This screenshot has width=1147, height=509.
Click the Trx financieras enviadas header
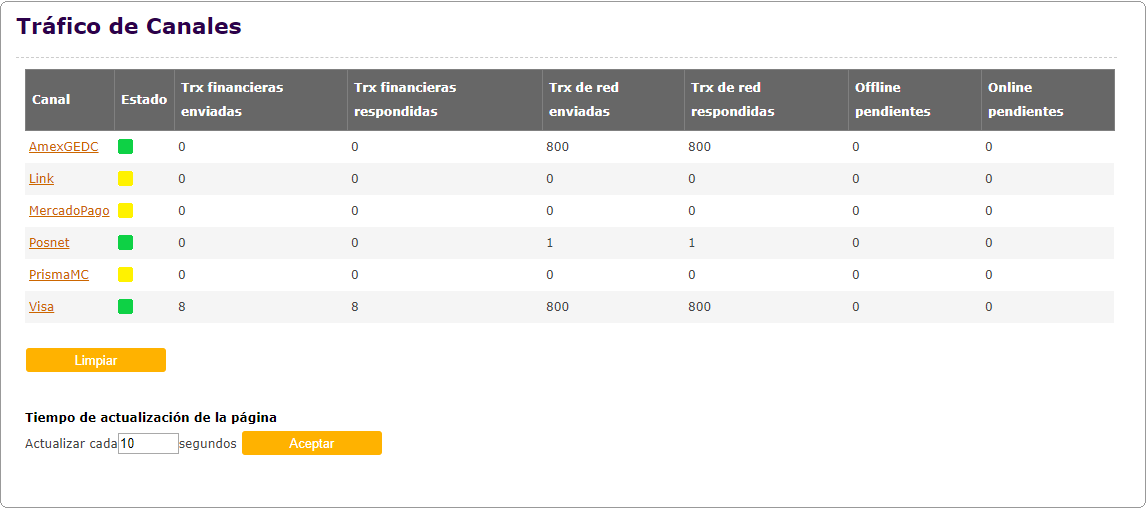click(232, 100)
